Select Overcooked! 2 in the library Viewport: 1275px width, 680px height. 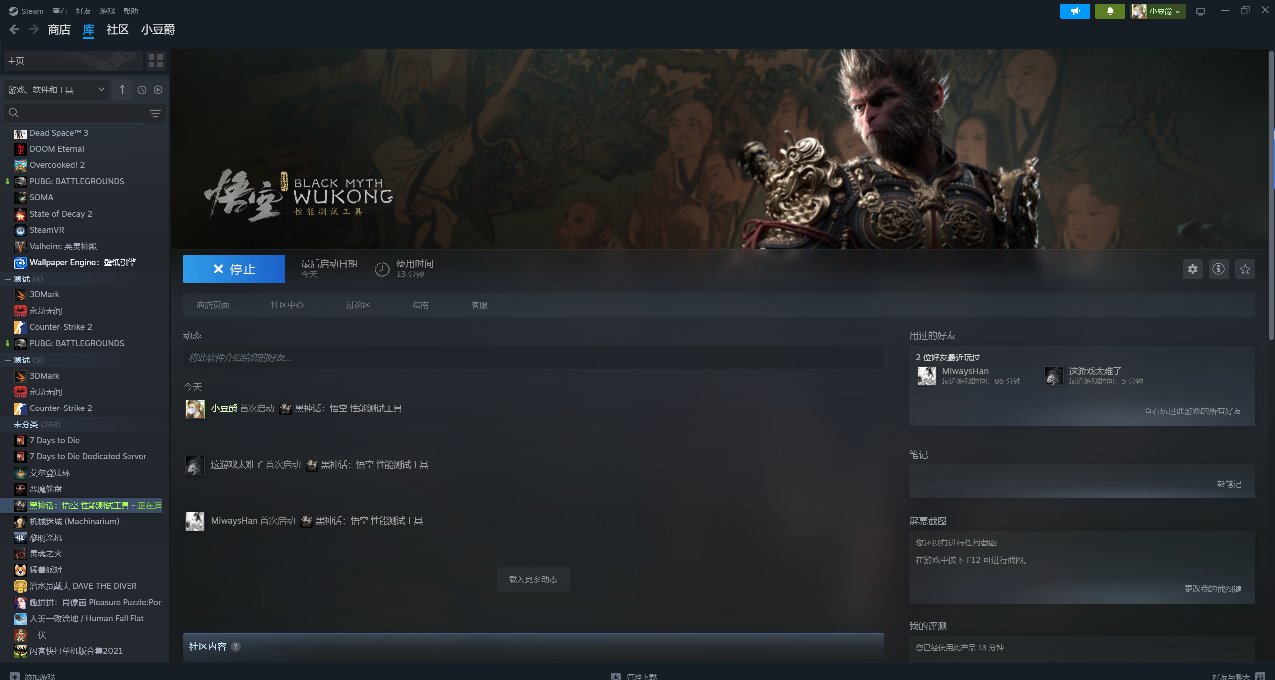pyautogui.click(x=57, y=165)
